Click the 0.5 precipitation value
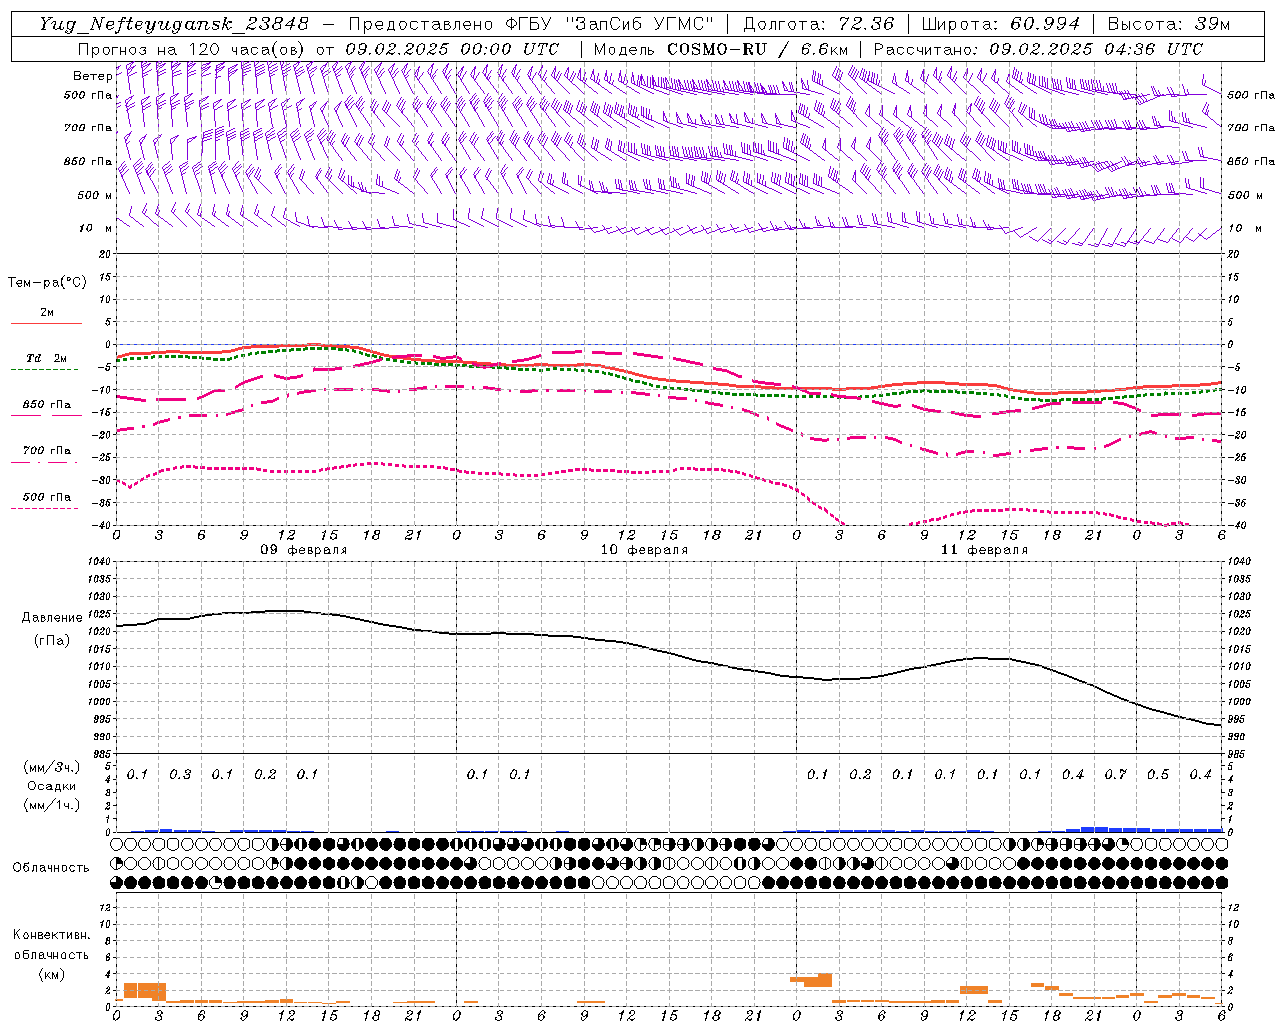Screen dimensions: 1280x1024 (x=1158, y=774)
